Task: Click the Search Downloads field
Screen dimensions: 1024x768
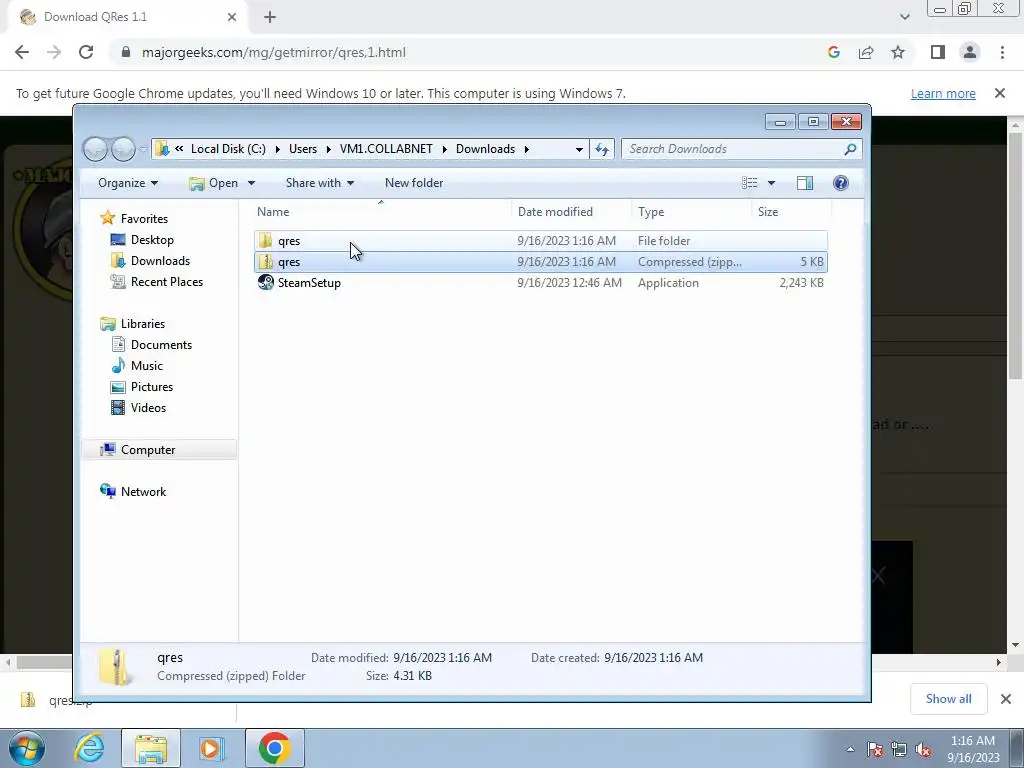Action: click(741, 149)
